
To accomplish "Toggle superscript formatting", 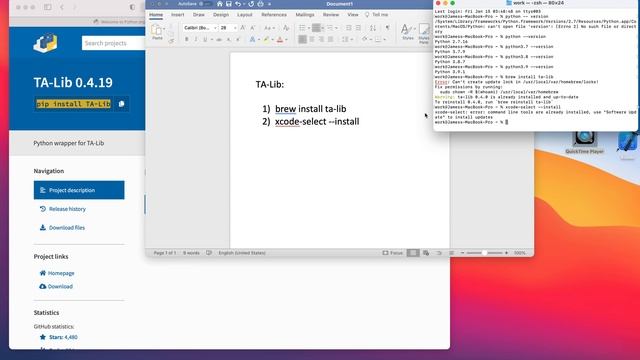I will [x=238, y=40].
